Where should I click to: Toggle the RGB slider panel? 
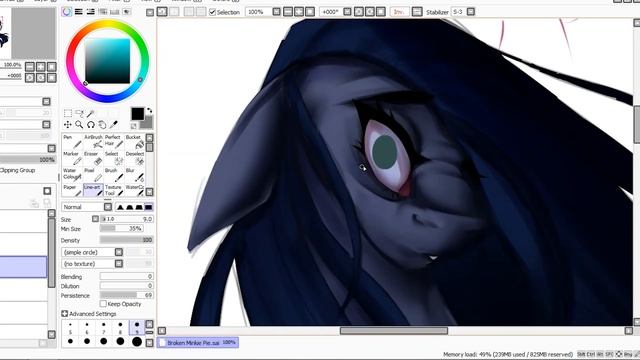(x=78, y=12)
